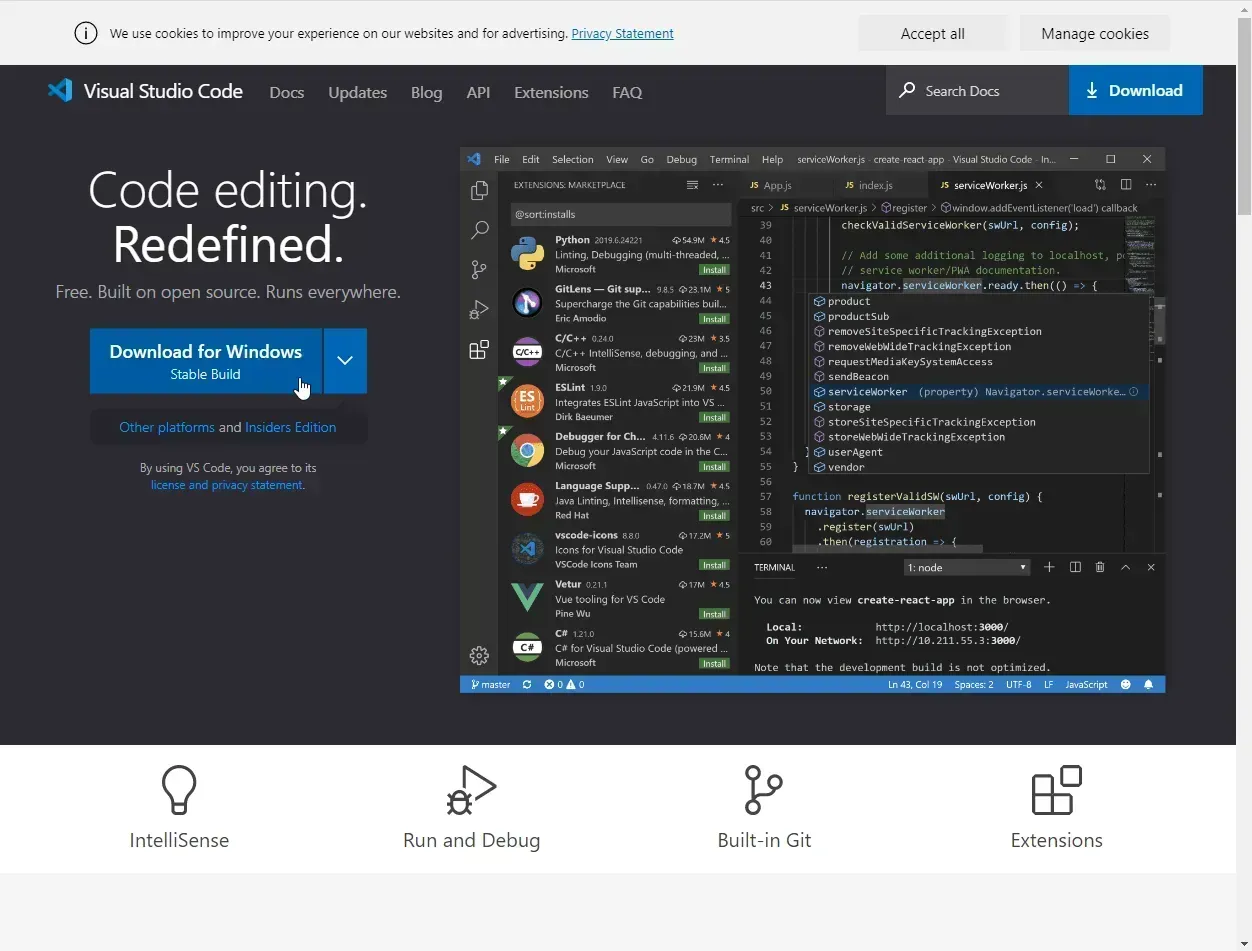Expand the download options arrow beside Download for Windows

click(345, 361)
